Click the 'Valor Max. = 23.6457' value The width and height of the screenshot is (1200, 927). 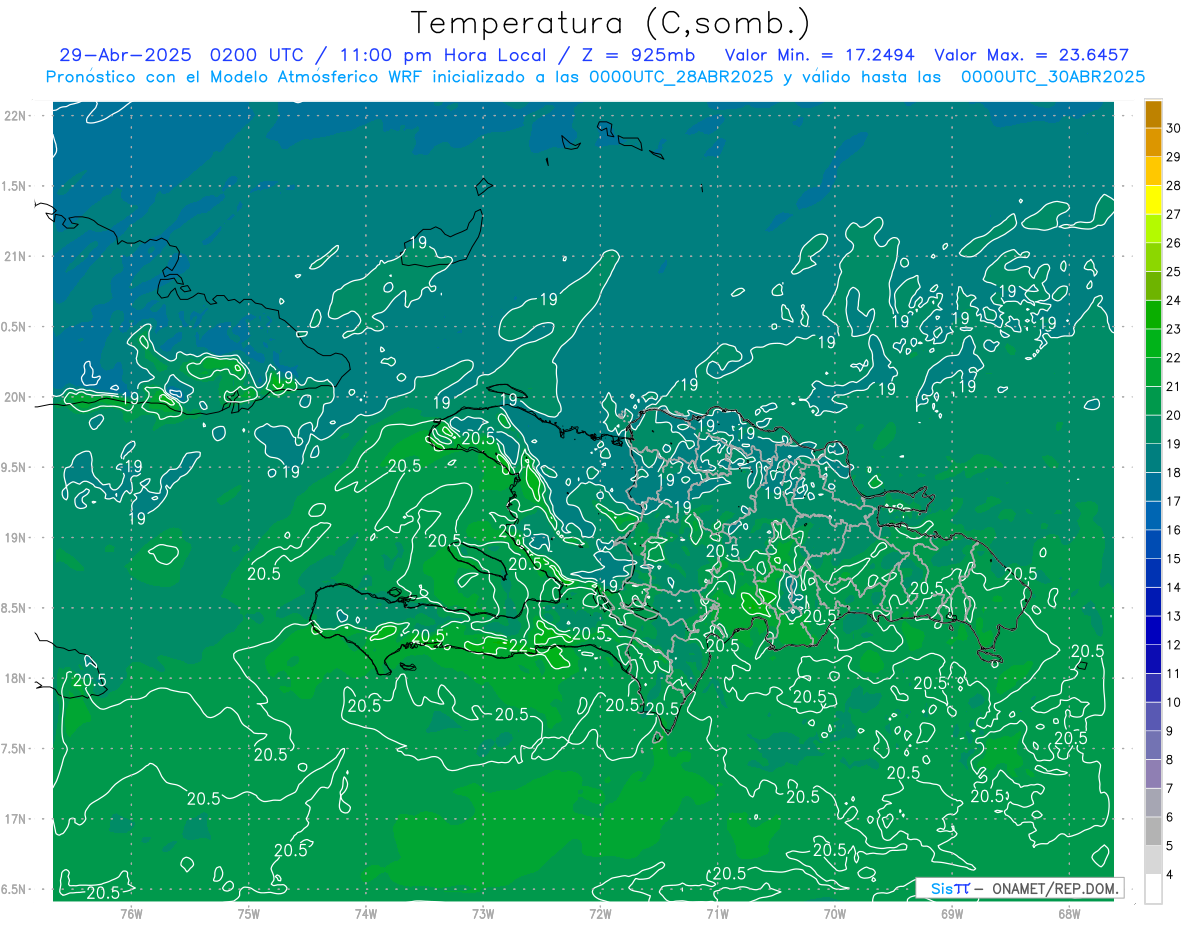click(x=1032, y=55)
